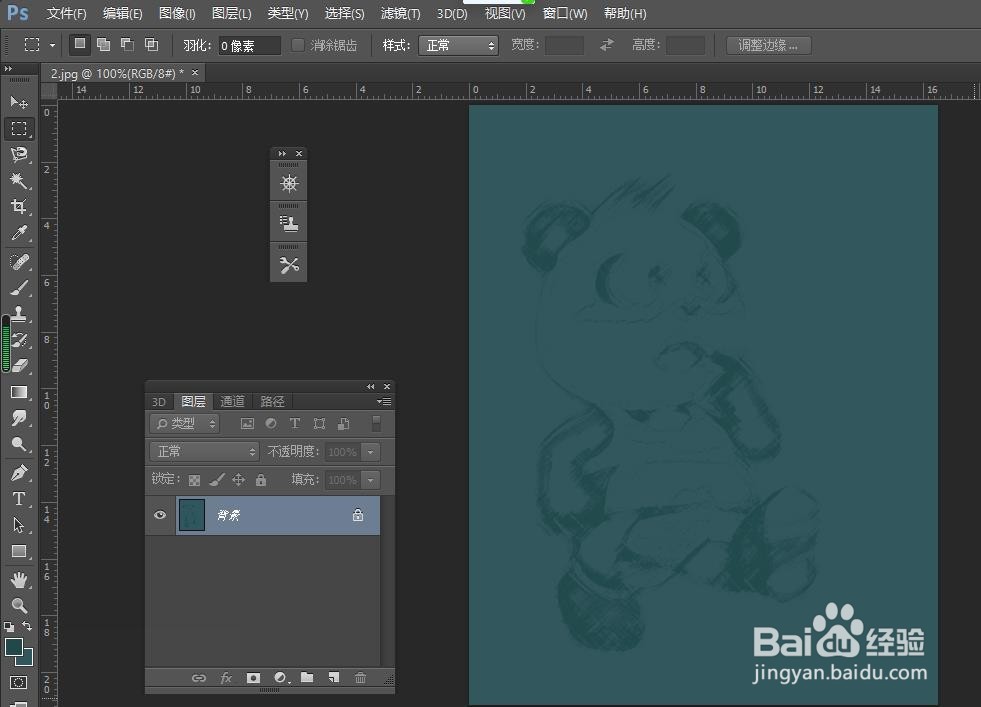Select the Lasso tool
This screenshot has width=981, height=707.
click(x=19, y=155)
